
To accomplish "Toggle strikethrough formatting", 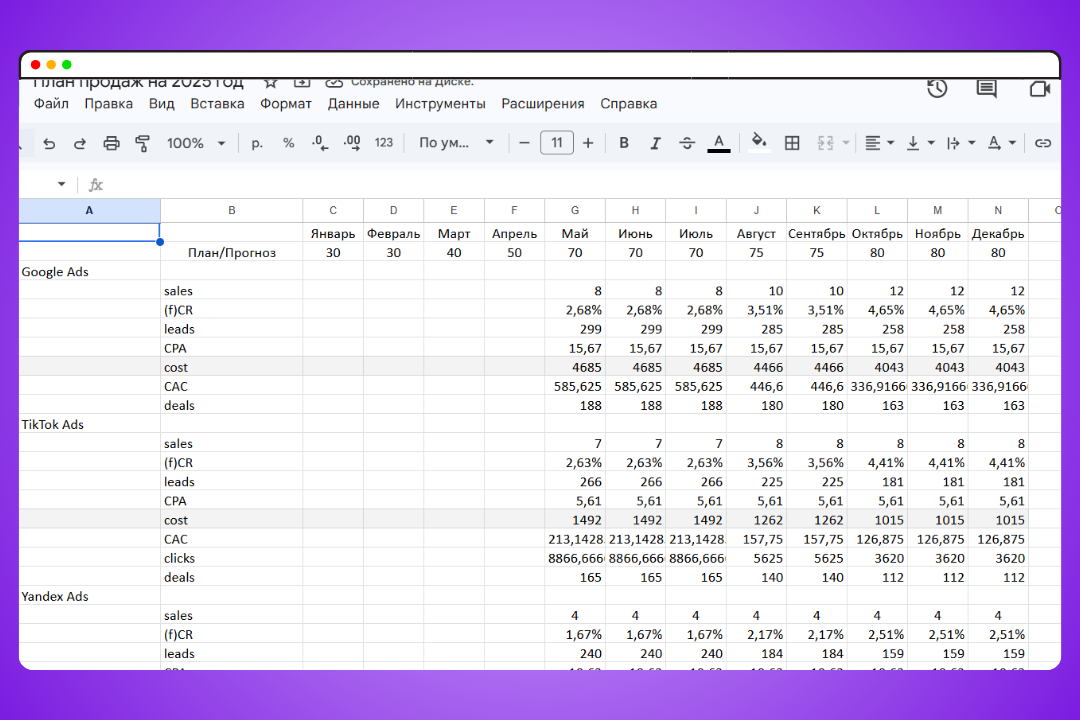I will [687, 143].
